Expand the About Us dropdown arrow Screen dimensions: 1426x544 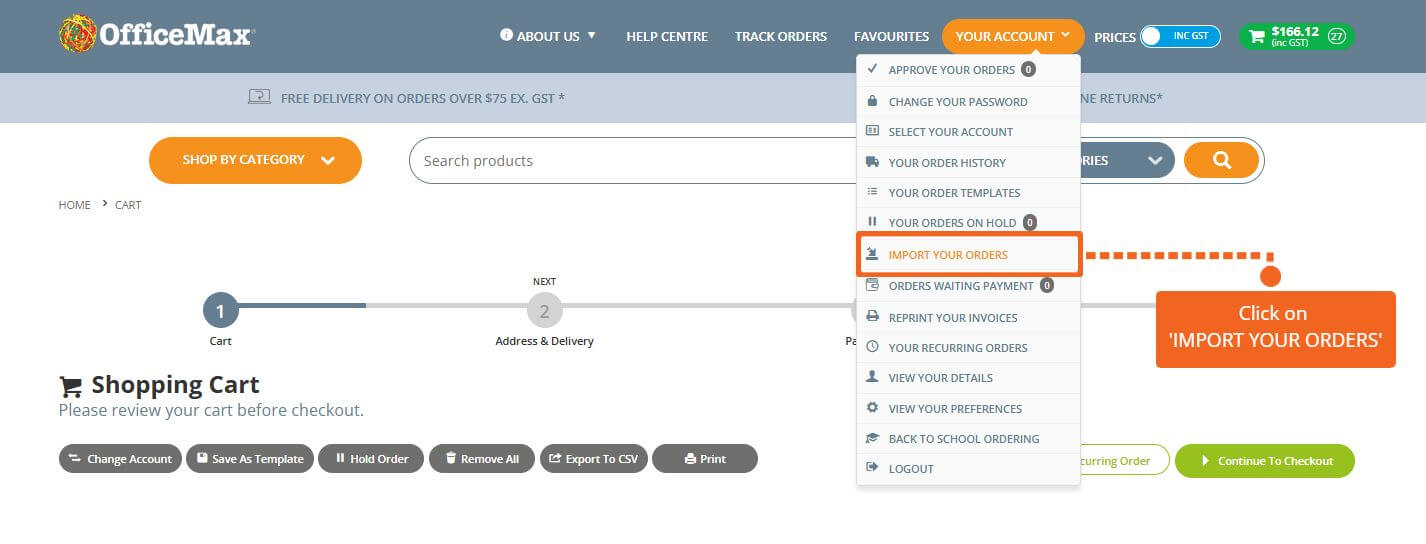pos(591,35)
